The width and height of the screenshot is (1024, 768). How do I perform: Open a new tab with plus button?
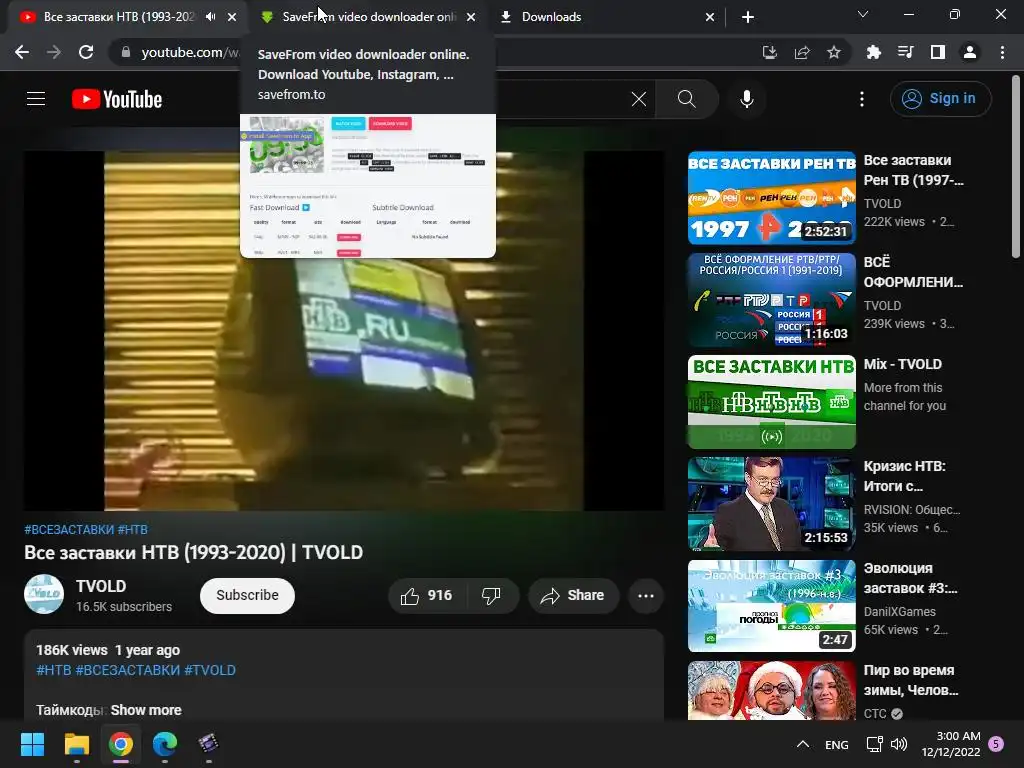click(x=748, y=17)
